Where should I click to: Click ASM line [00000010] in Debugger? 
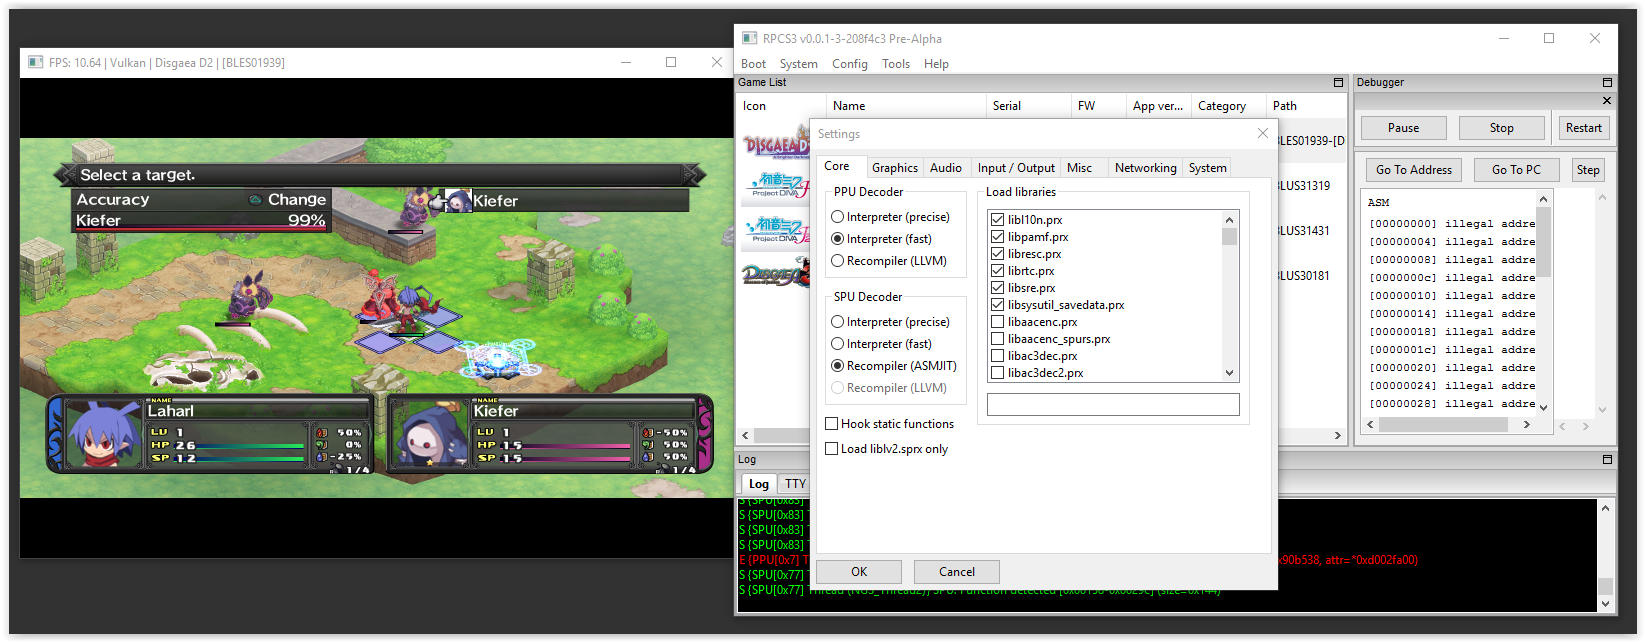click(x=1451, y=296)
